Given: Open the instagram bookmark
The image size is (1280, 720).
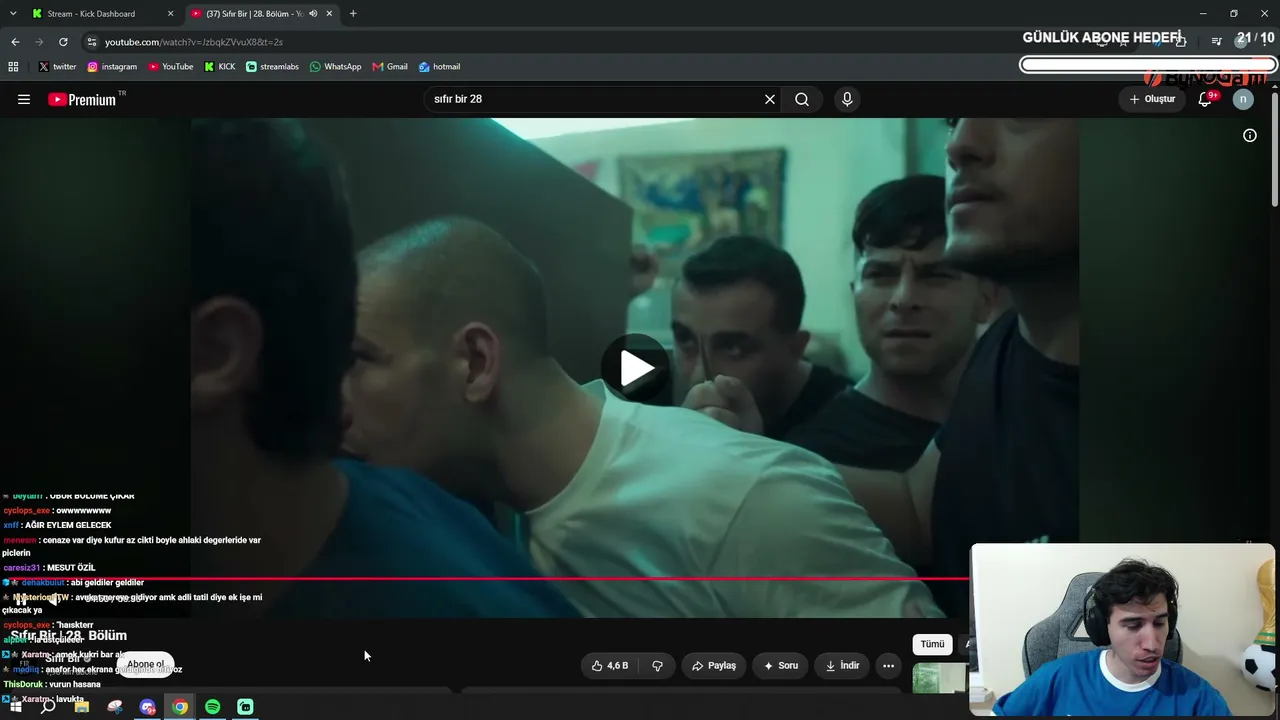Looking at the screenshot, I should pyautogui.click(x=112, y=67).
